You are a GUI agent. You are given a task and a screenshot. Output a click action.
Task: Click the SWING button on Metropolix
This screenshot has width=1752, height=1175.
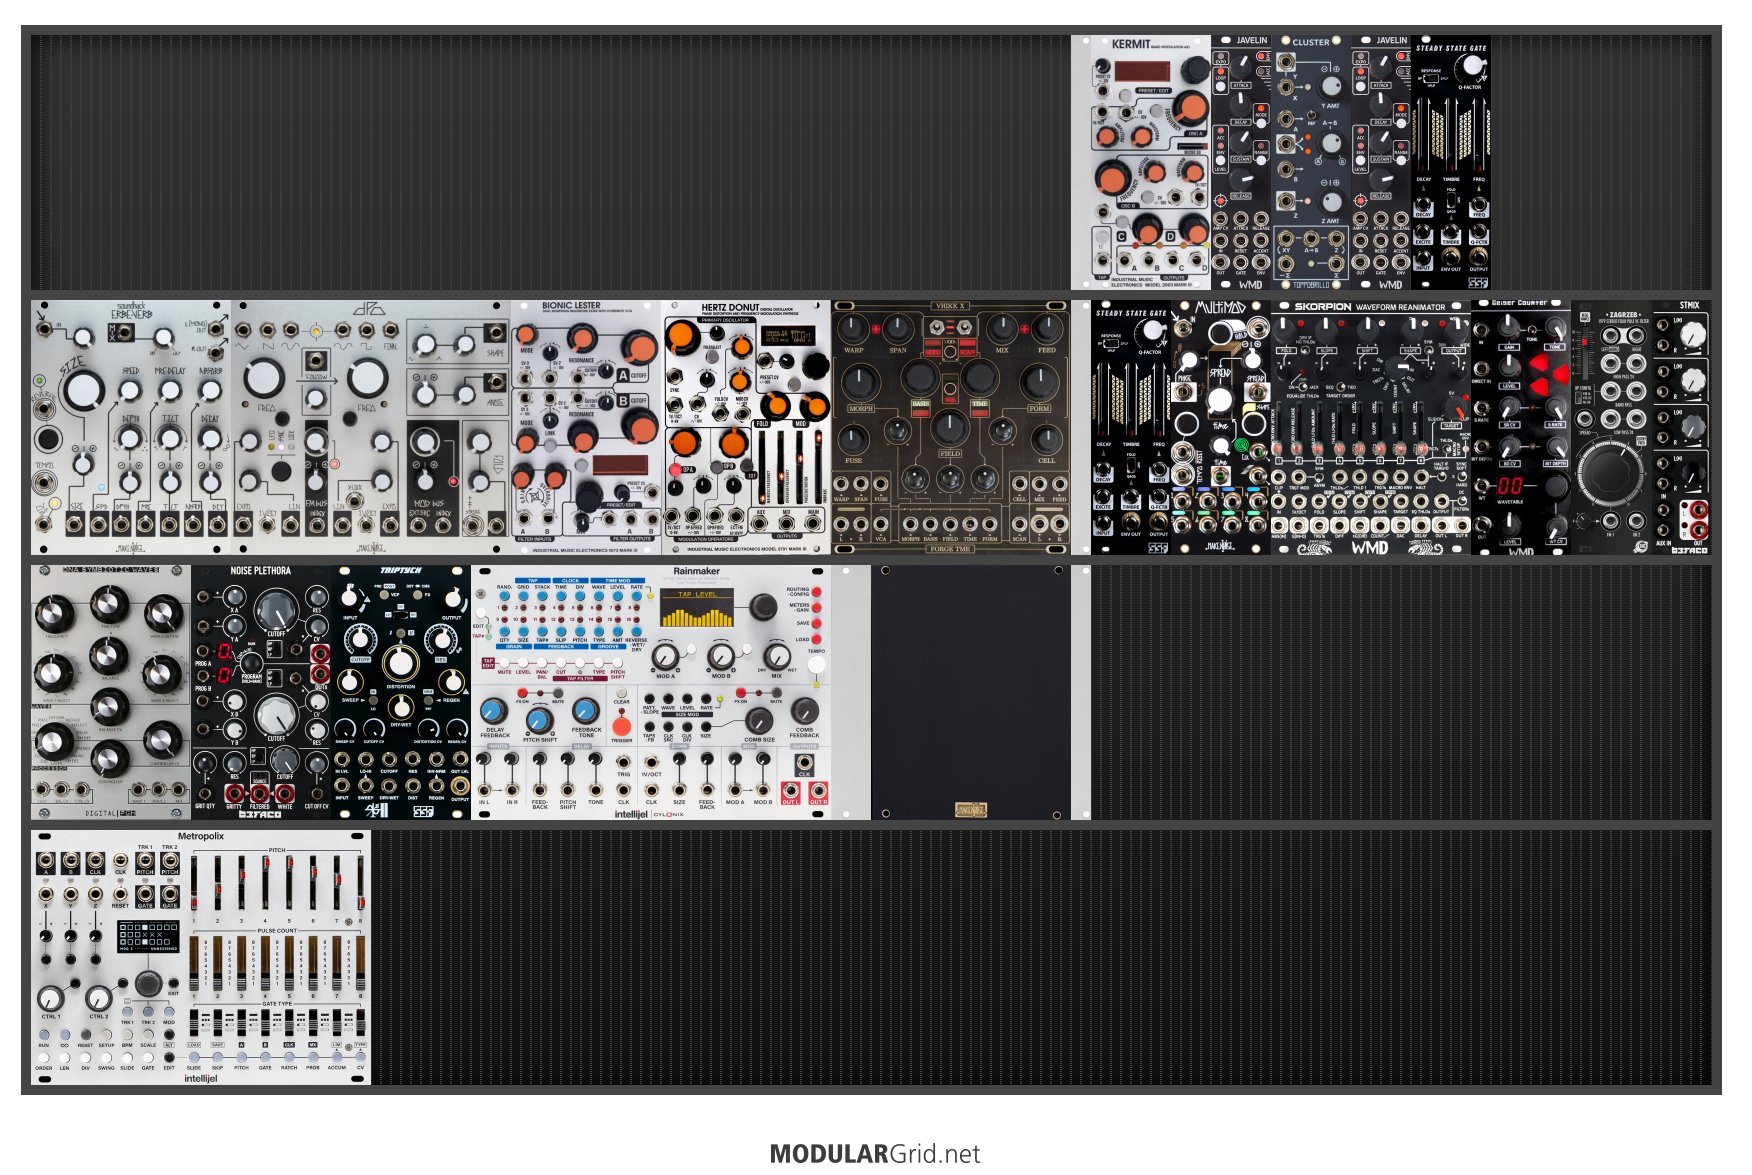[106, 1056]
